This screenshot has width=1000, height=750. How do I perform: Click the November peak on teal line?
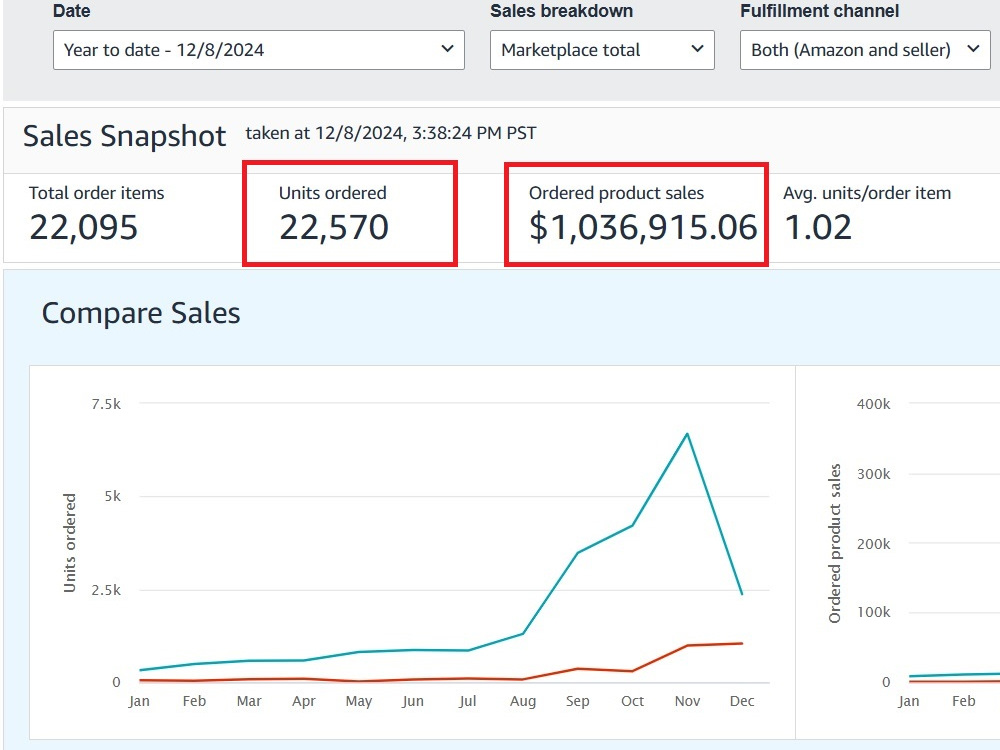point(687,434)
